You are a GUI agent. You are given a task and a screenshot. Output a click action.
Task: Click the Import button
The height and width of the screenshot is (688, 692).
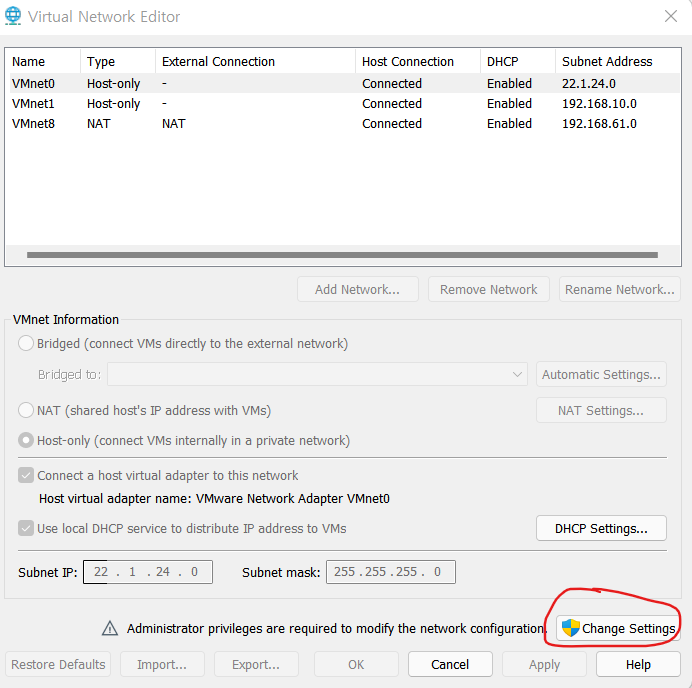click(162, 664)
